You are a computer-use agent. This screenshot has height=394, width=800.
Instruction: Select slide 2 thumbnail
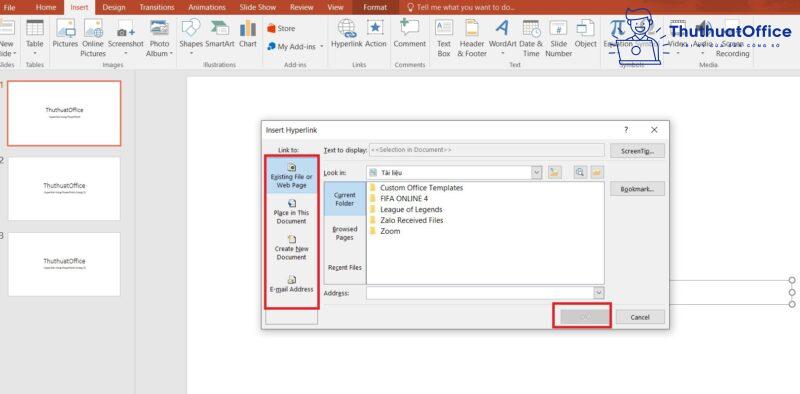click(64, 188)
